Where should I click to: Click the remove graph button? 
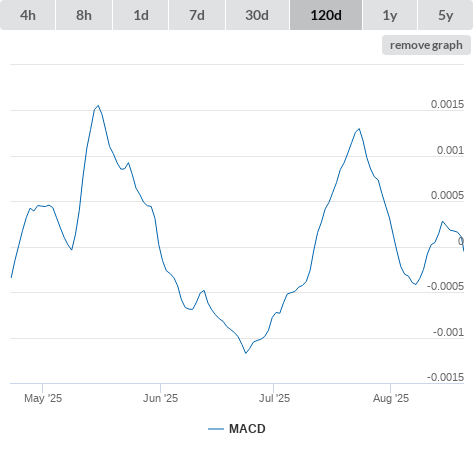[x=426, y=45]
